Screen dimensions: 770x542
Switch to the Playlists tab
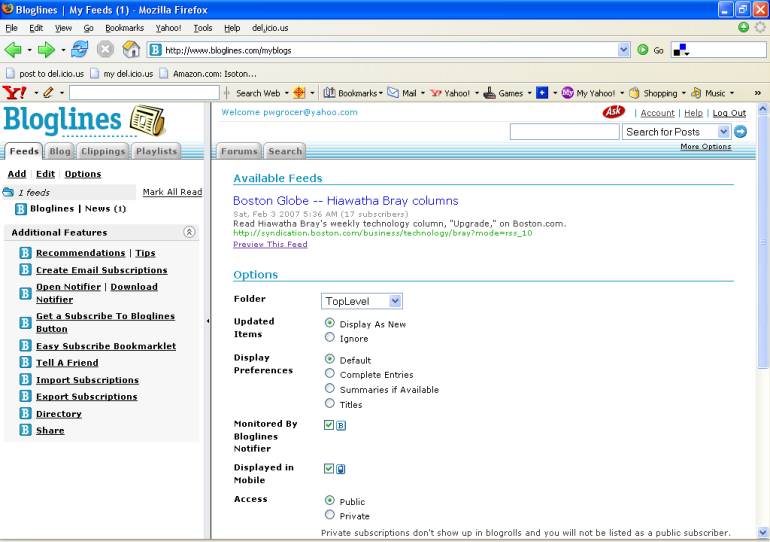coord(156,151)
